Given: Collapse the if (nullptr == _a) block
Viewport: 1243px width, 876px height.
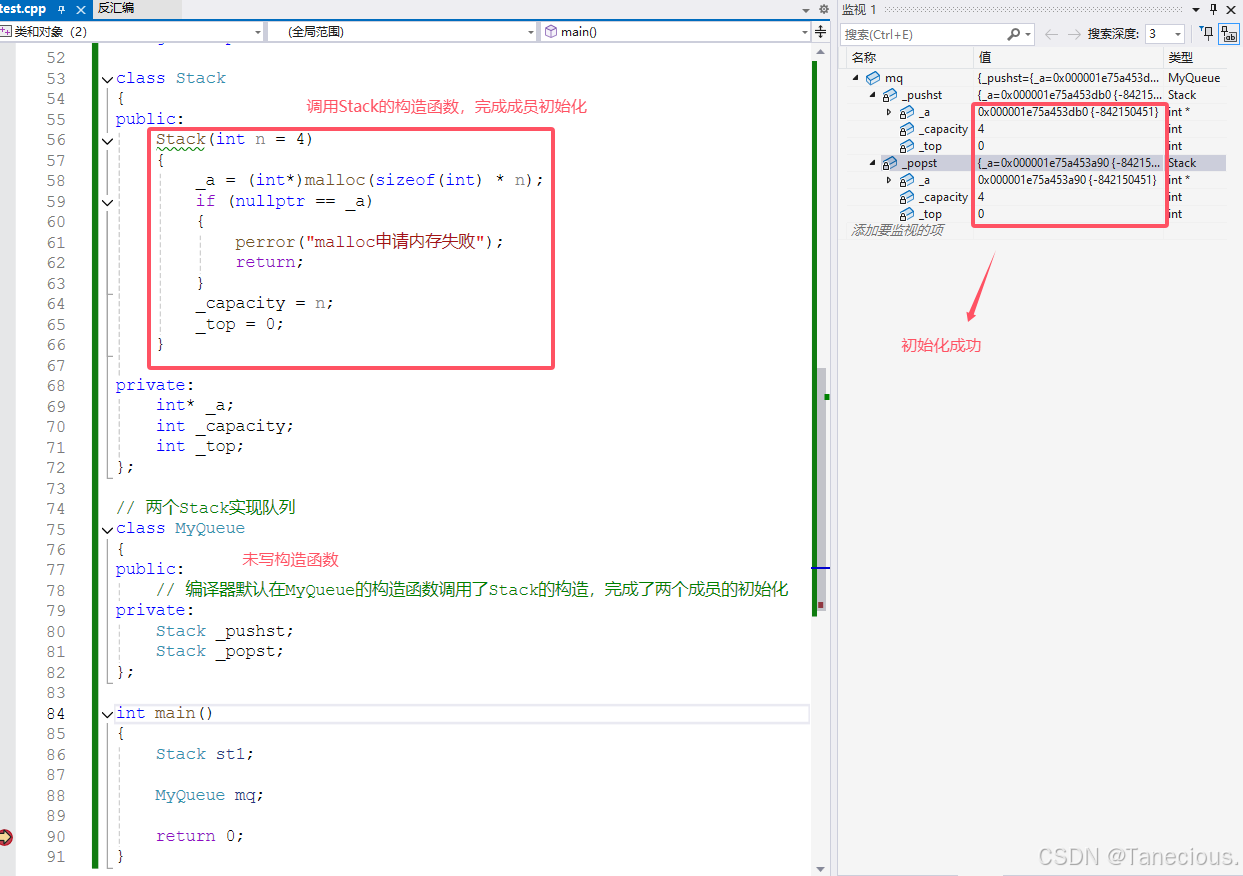Looking at the screenshot, I should 107,202.
